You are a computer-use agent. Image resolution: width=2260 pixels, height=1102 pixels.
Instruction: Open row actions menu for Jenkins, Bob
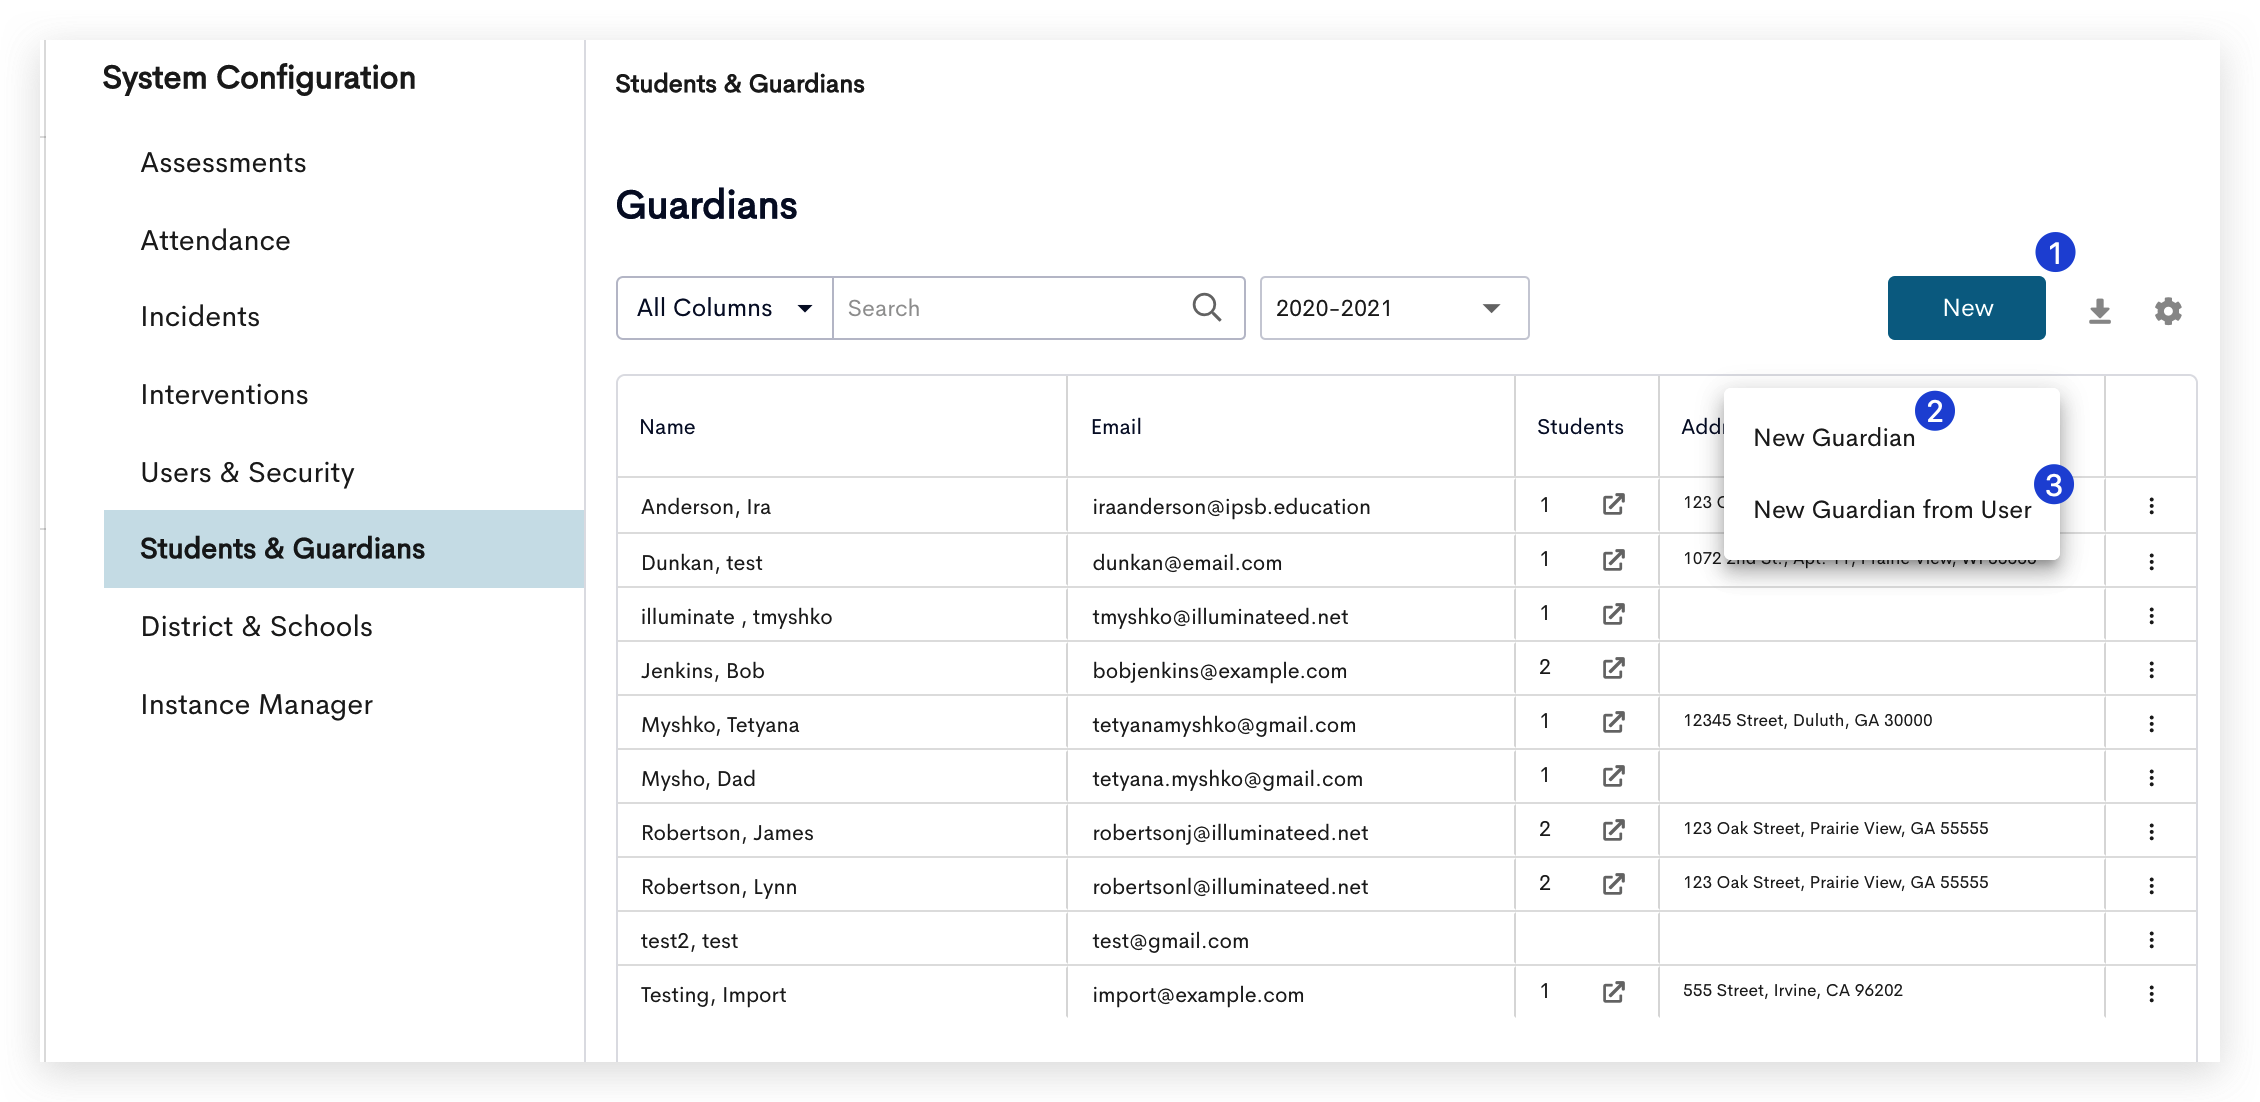click(2151, 670)
